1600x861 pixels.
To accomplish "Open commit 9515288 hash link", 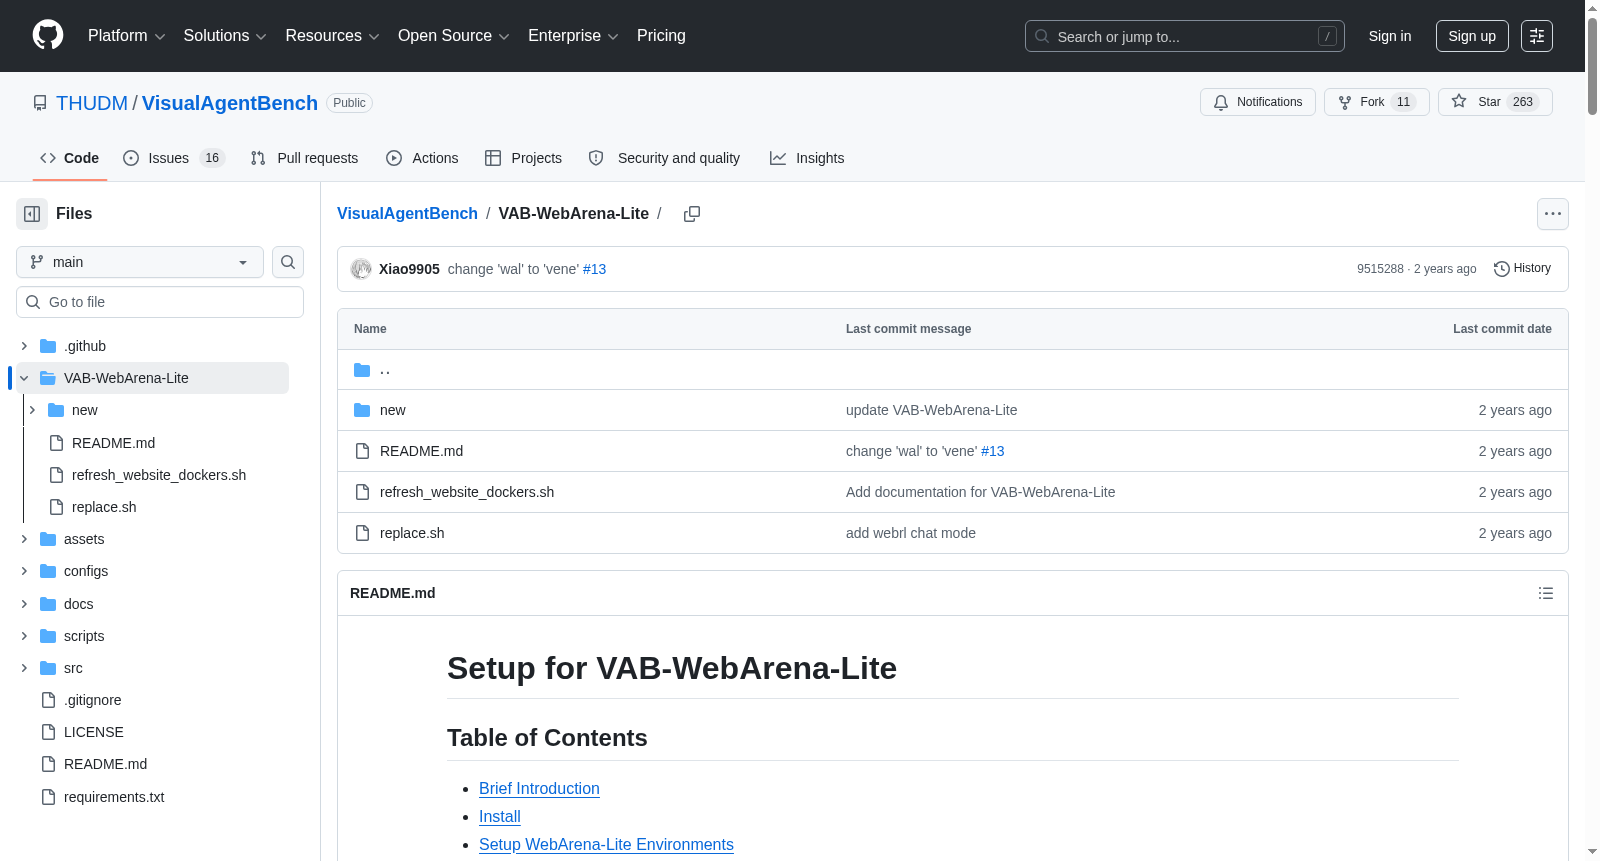I will [x=1380, y=269].
